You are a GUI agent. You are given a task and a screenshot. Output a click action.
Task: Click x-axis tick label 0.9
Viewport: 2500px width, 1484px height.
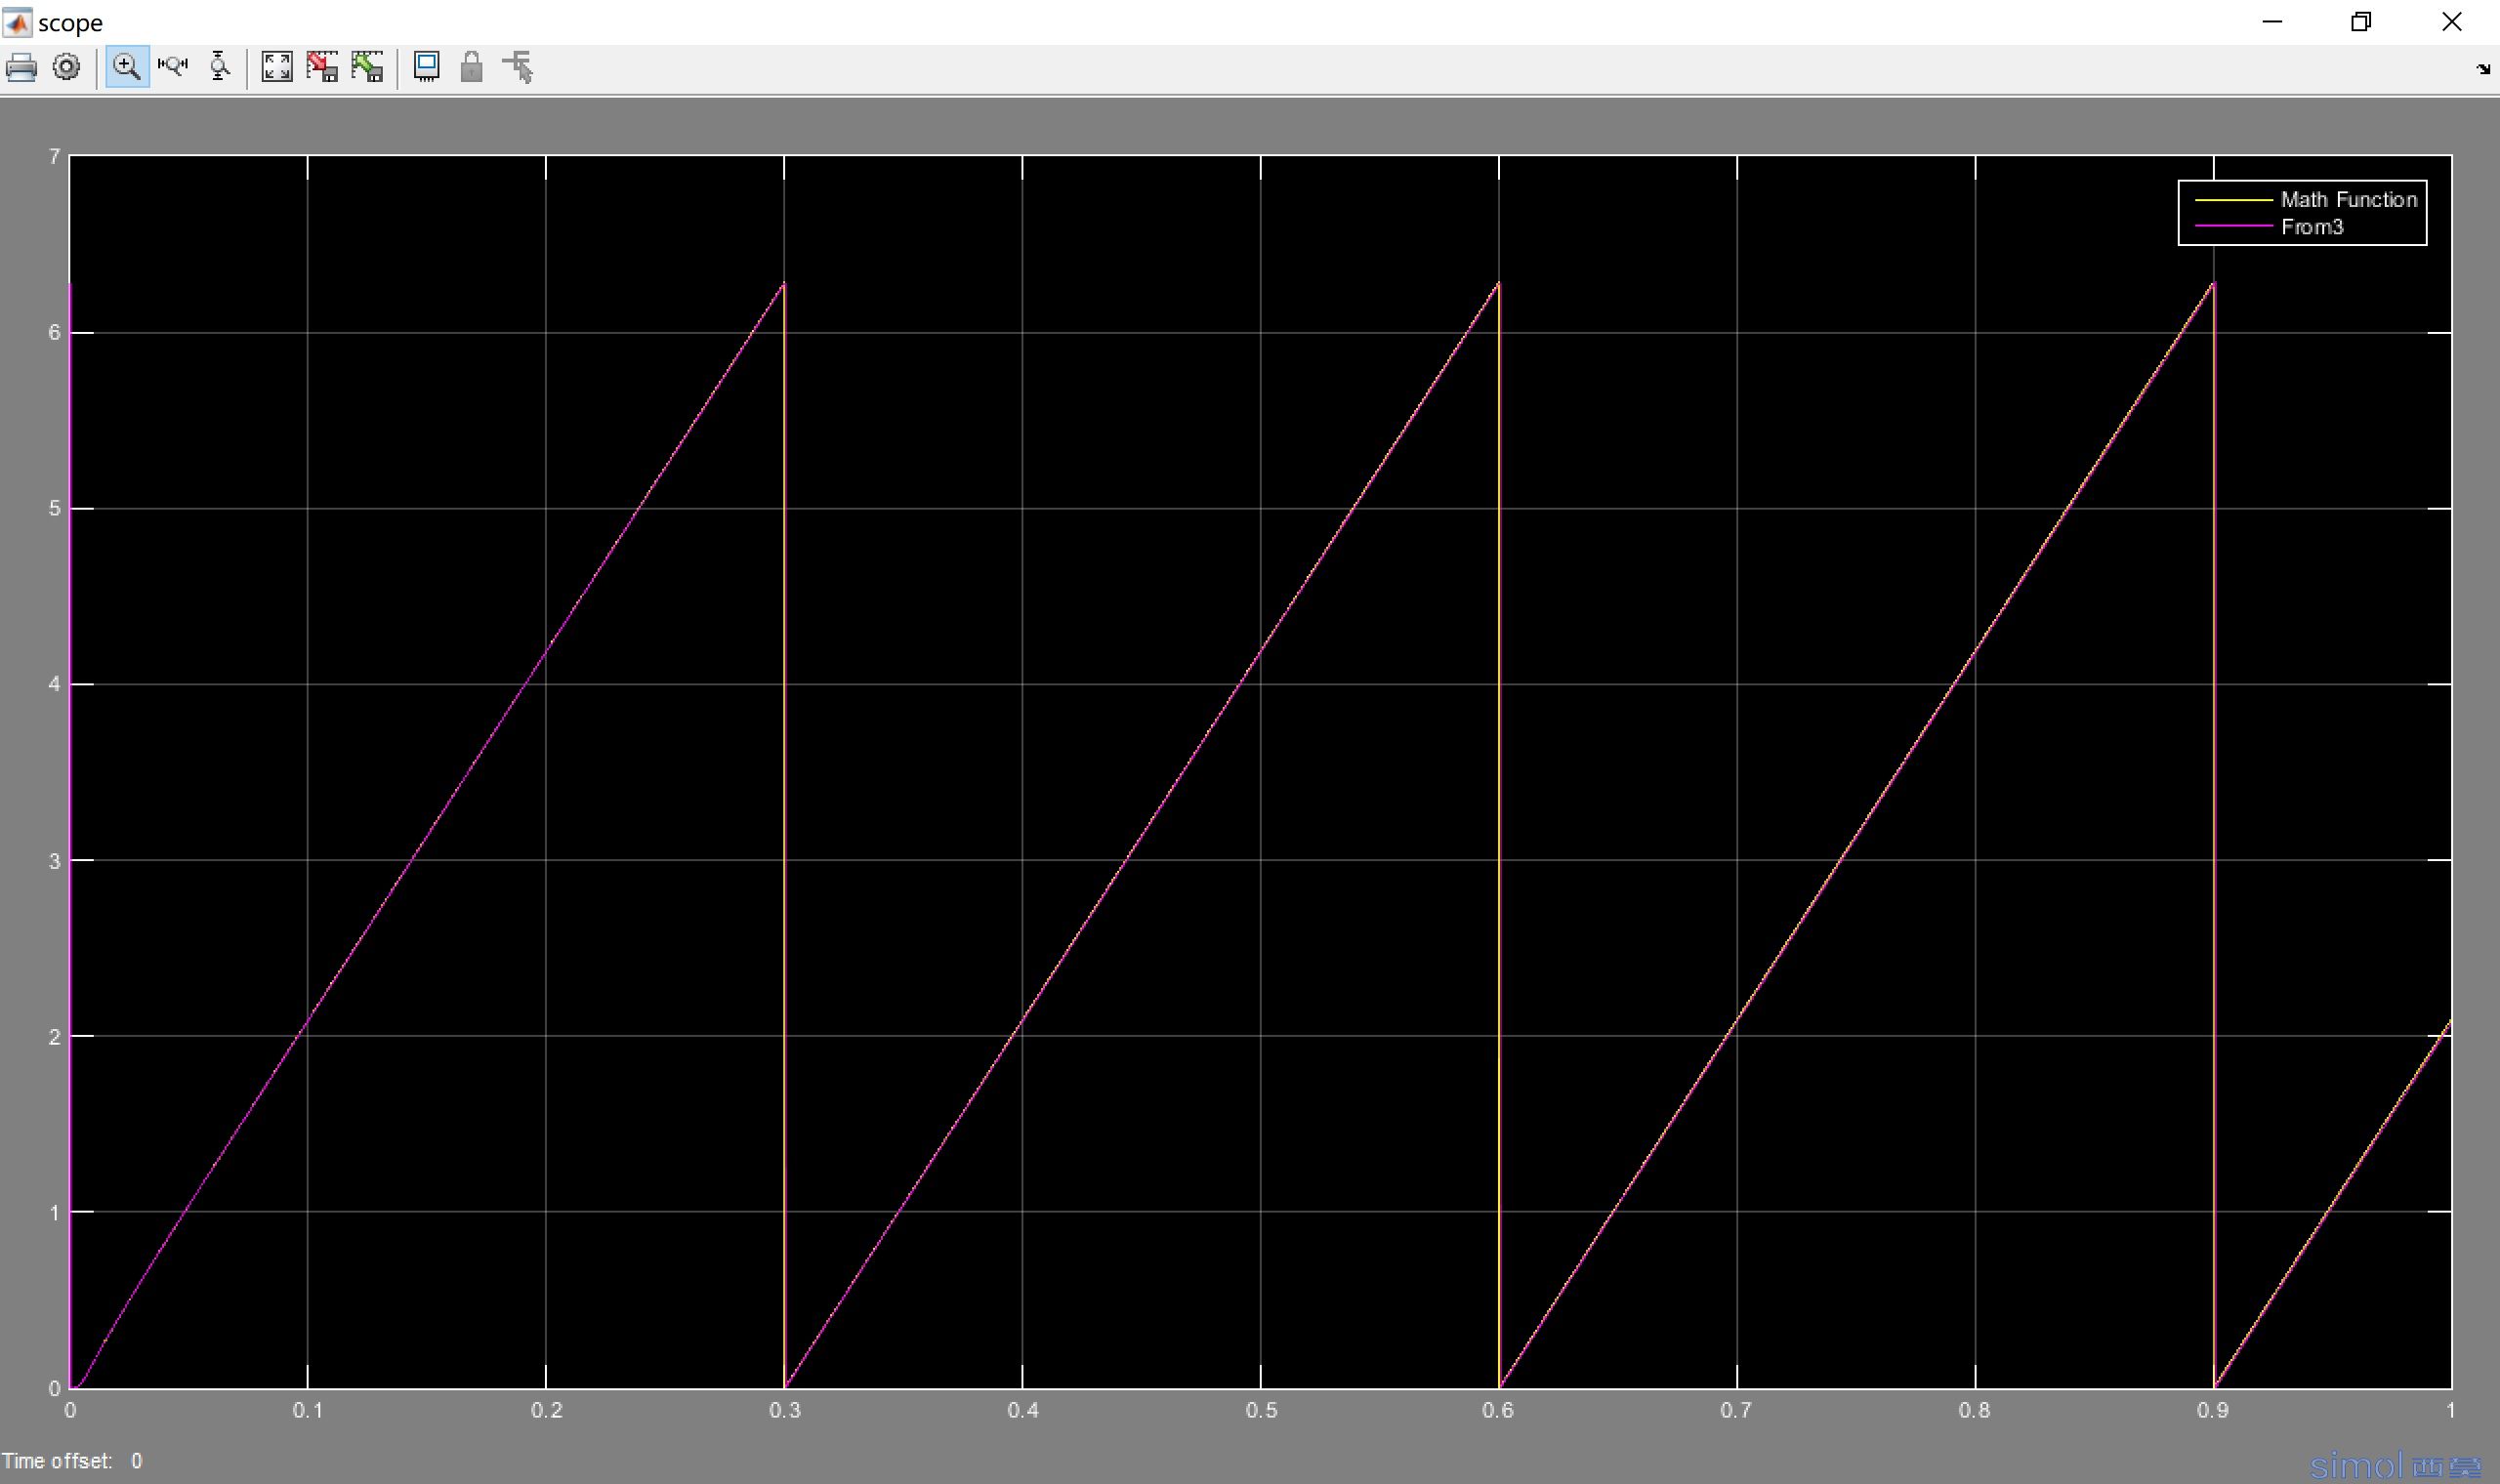tap(2212, 1410)
